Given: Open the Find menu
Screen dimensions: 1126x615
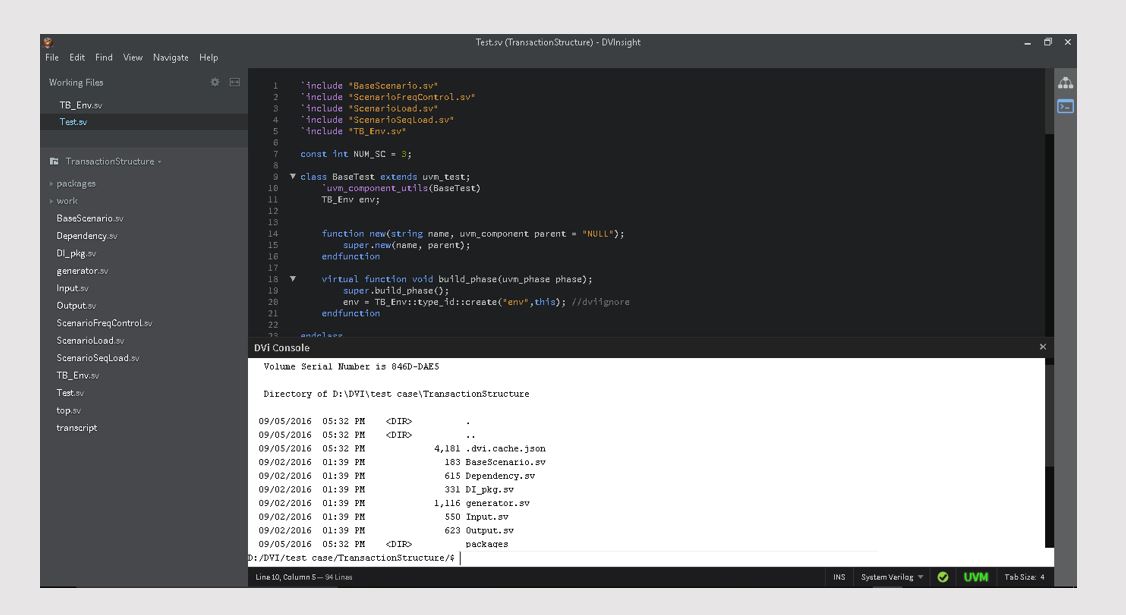Looking at the screenshot, I should tap(103, 57).
